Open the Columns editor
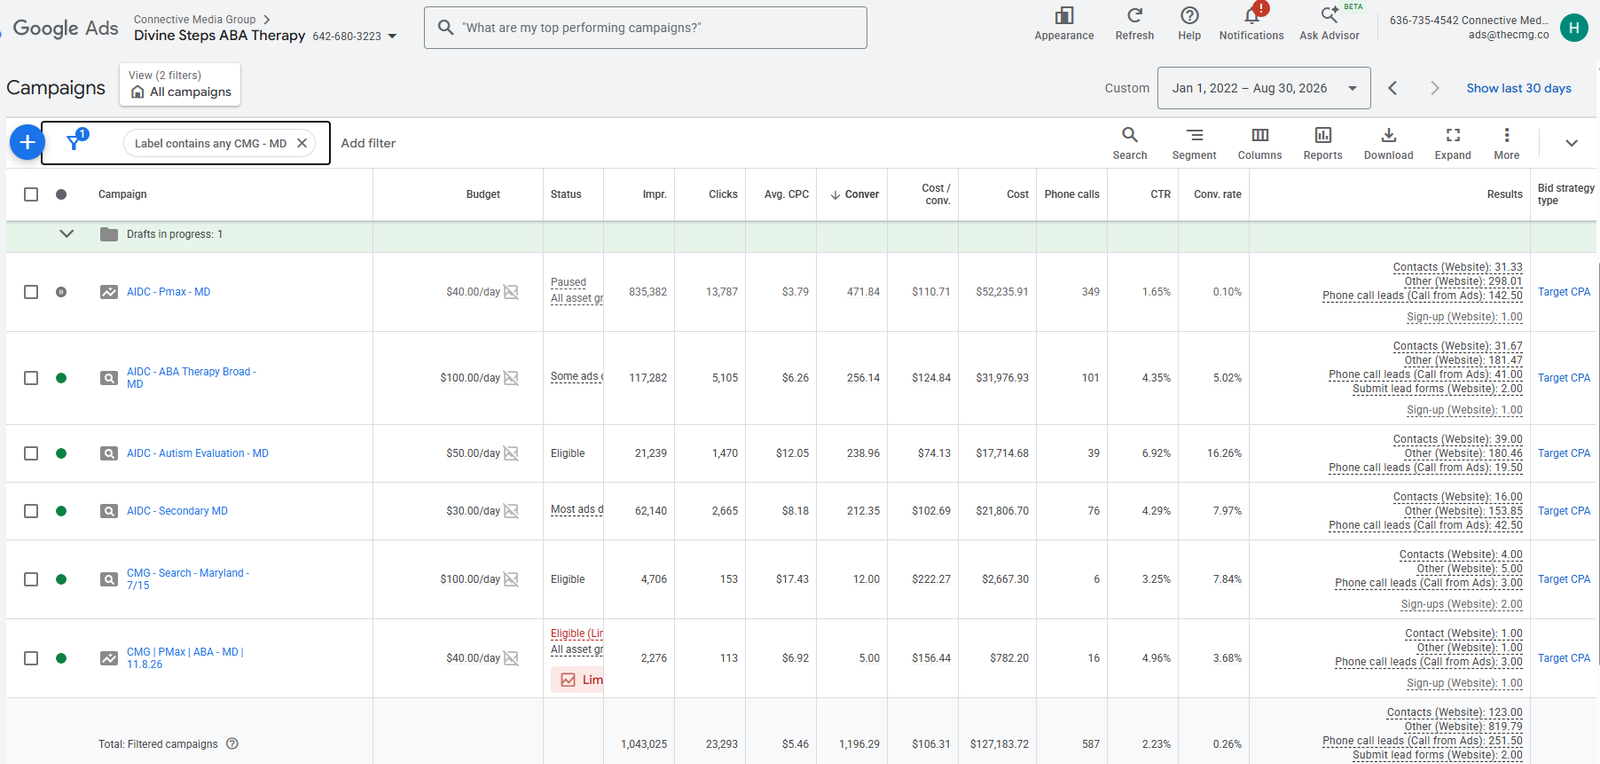This screenshot has width=1600, height=764. pyautogui.click(x=1260, y=143)
